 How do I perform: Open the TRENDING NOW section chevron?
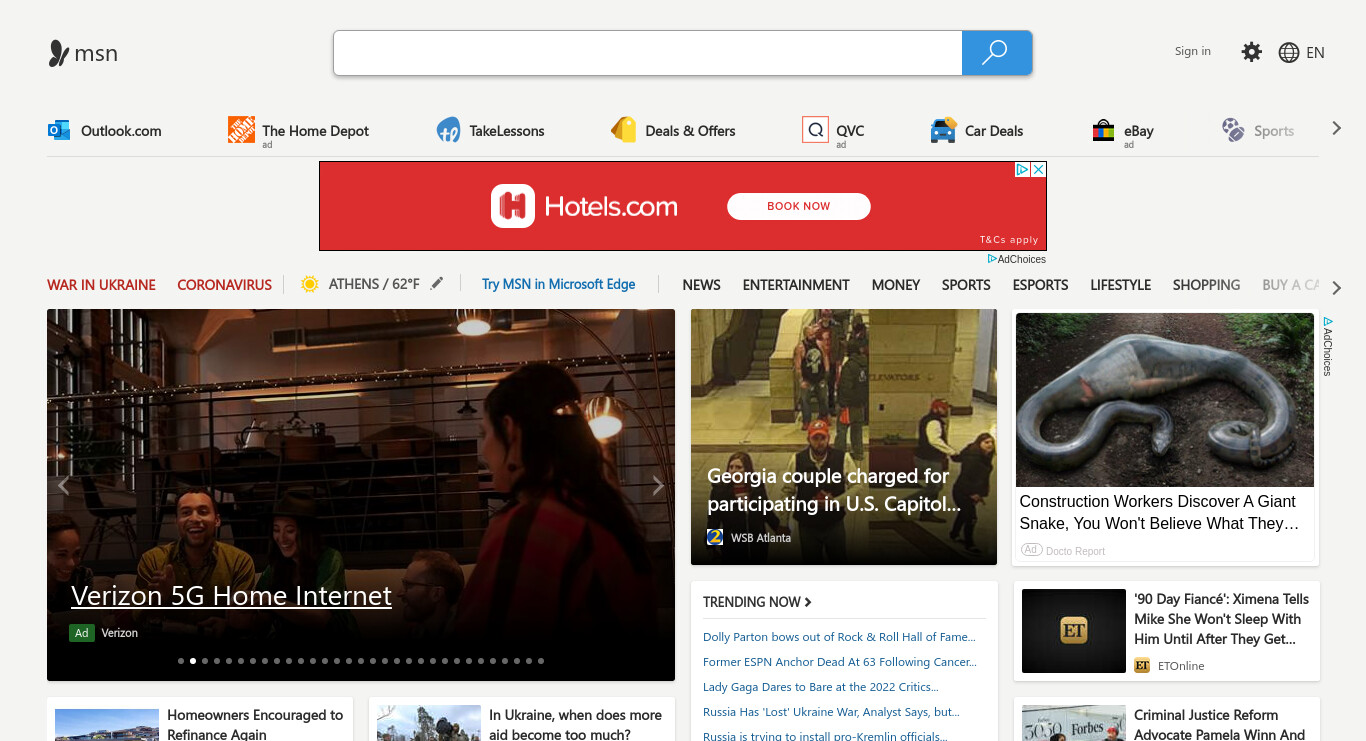coord(808,602)
